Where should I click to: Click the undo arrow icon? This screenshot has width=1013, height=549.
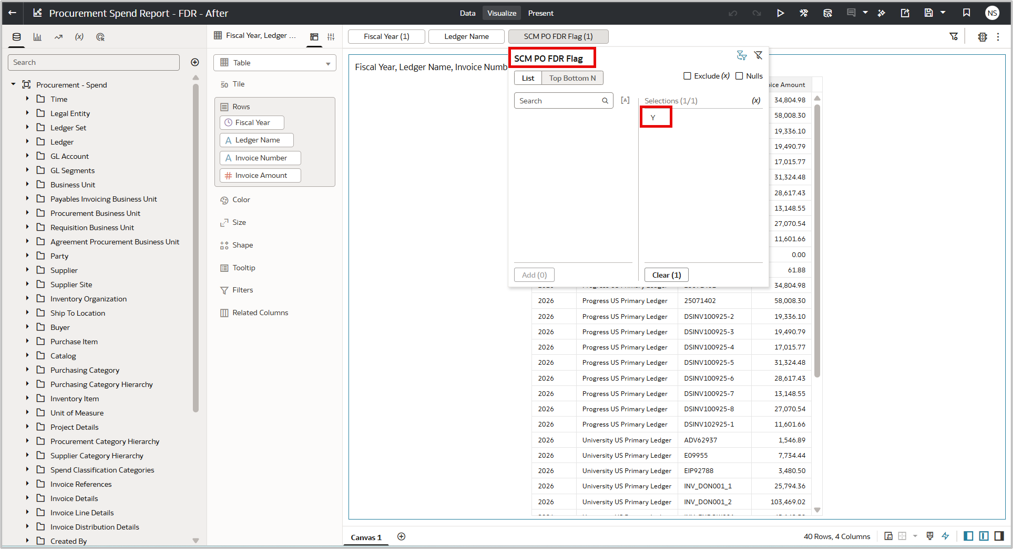(733, 13)
